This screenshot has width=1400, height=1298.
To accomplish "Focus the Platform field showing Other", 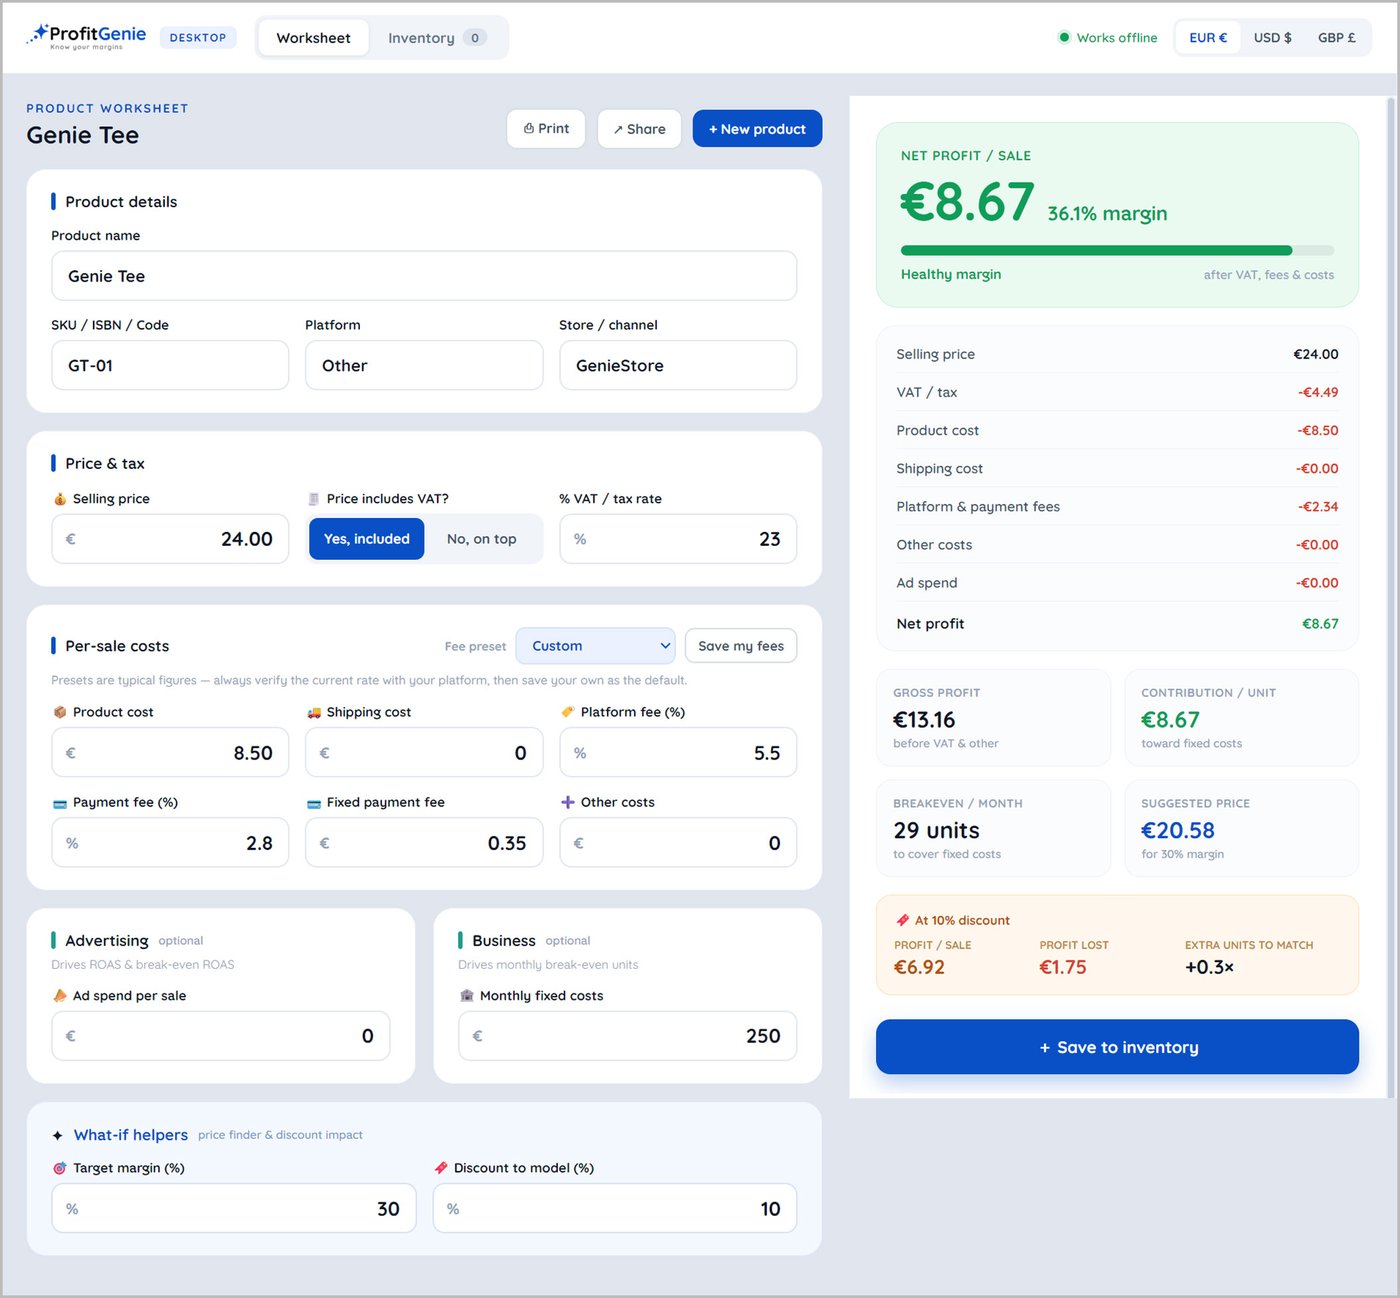I will 424,366.
